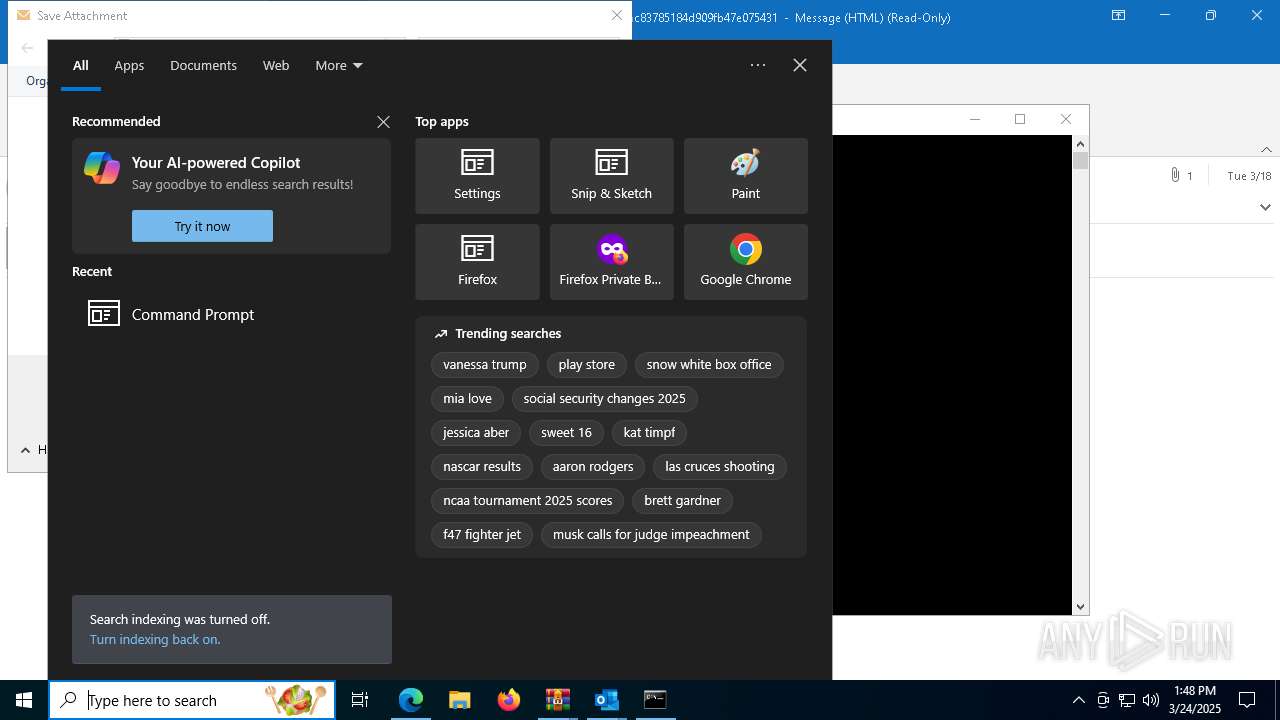Click the taskbar clock date
1280x720 pixels.
[1195, 700]
